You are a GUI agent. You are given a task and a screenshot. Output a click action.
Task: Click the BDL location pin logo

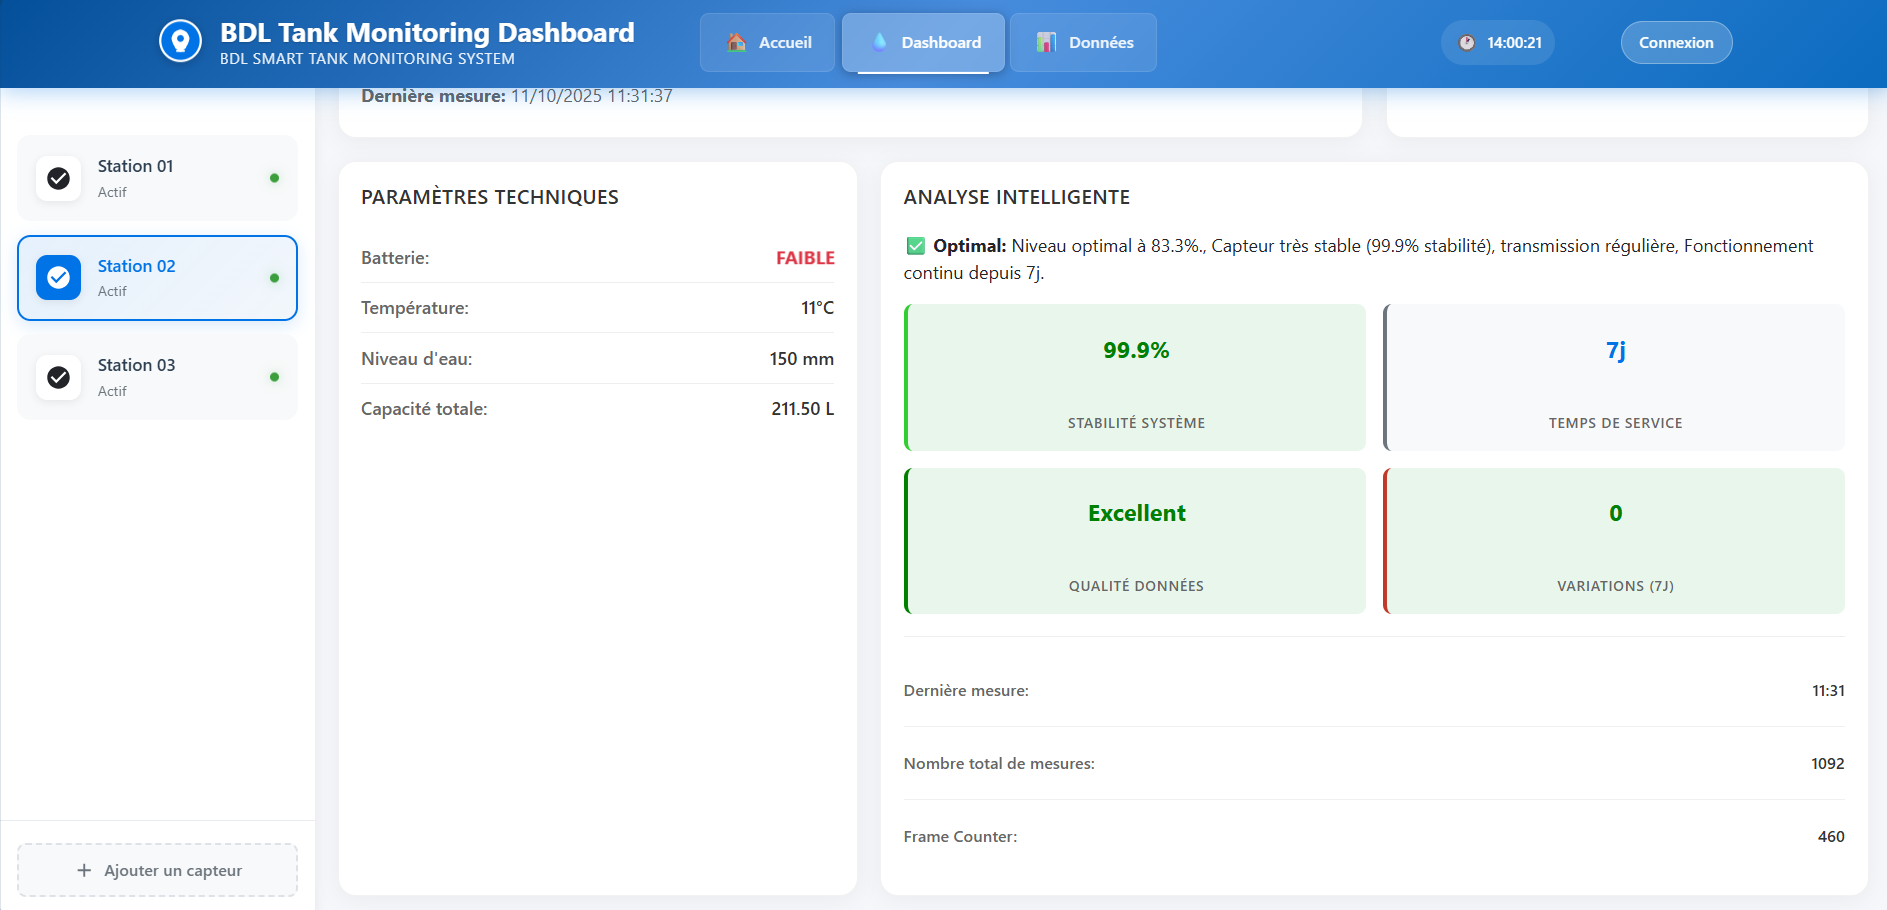click(x=180, y=42)
